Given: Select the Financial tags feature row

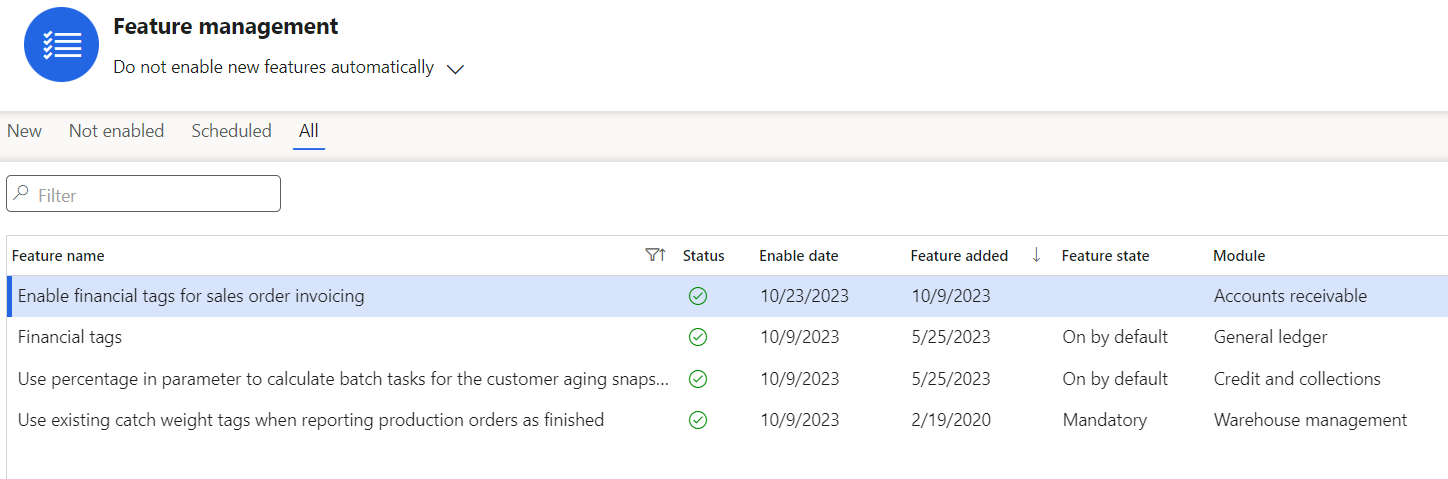Looking at the screenshot, I should (727, 338).
